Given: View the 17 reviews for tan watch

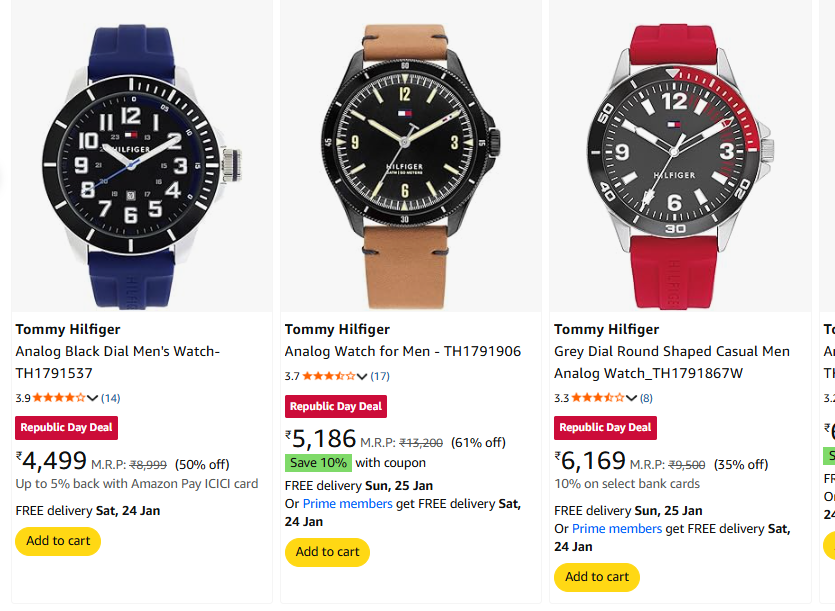Looking at the screenshot, I should click(380, 377).
